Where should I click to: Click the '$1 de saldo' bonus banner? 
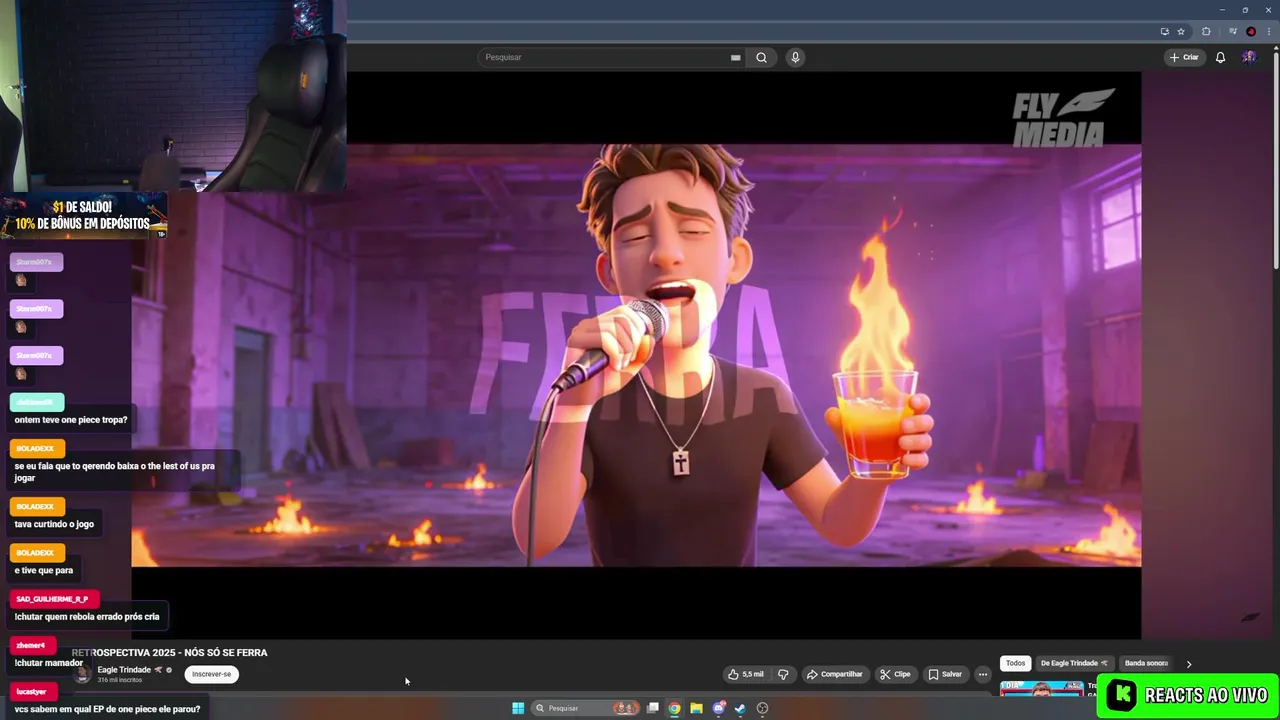pyautogui.click(x=84, y=216)
